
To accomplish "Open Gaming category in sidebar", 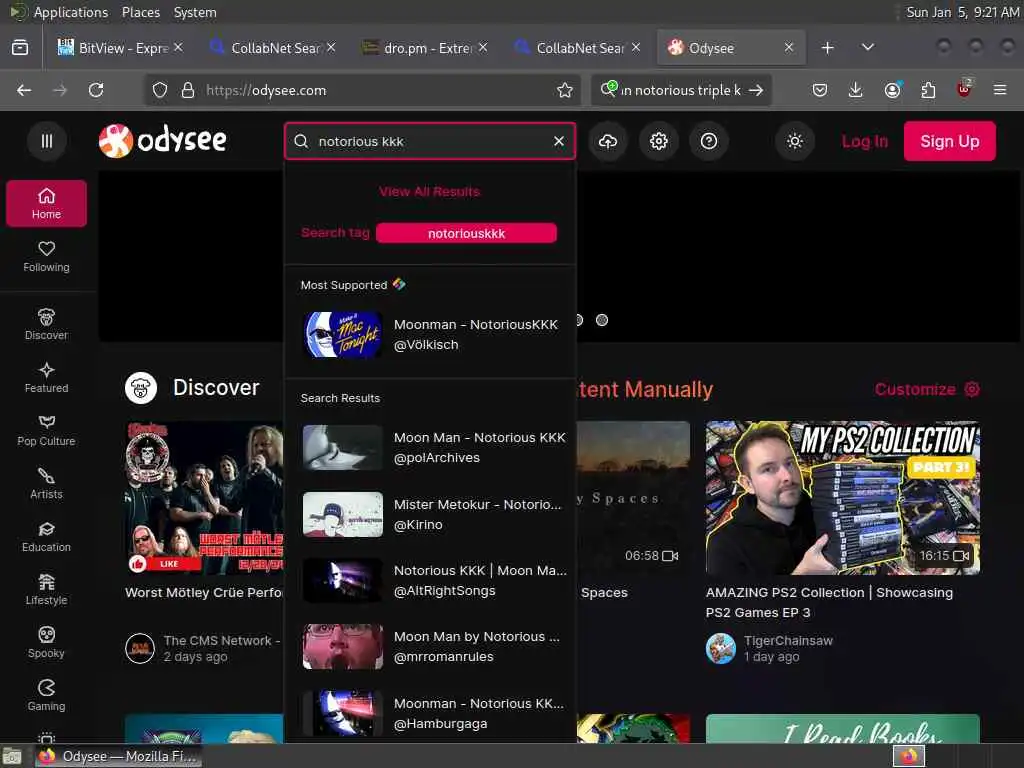I will point(46,696).
